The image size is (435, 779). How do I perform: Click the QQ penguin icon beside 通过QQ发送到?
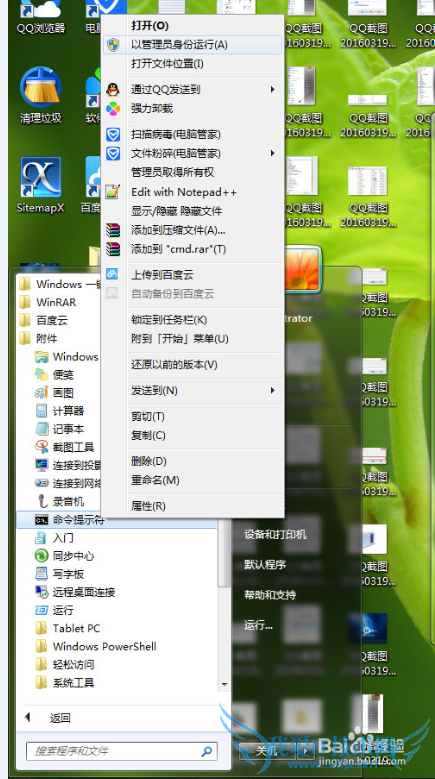click(113, 89)
